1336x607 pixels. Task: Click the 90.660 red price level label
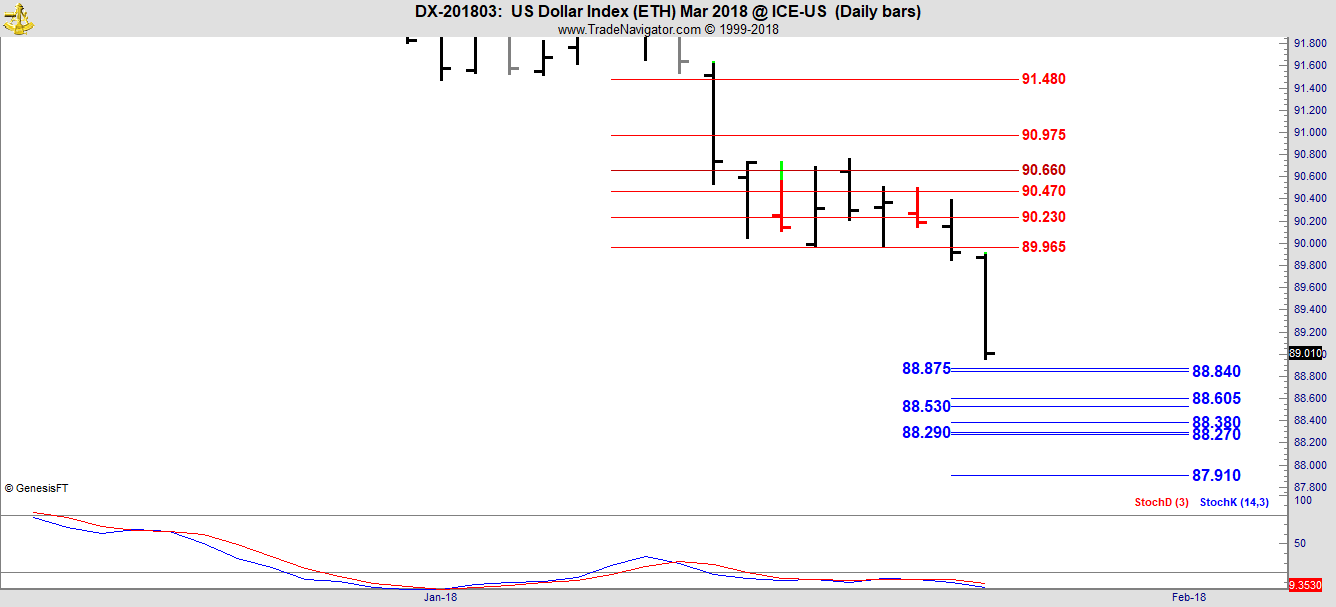pos(1043,170)
